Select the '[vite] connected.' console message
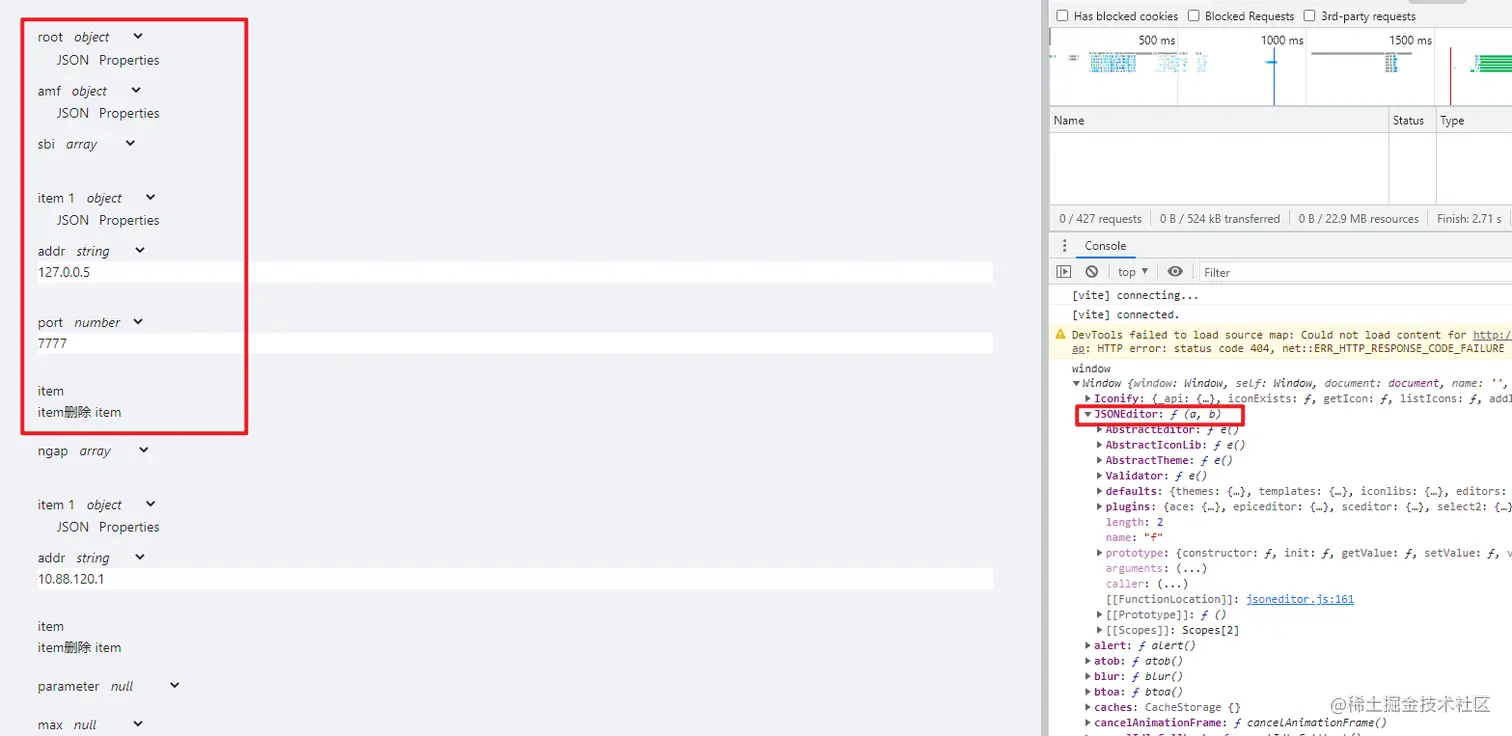1512x736 pixels. point(1128,315)
